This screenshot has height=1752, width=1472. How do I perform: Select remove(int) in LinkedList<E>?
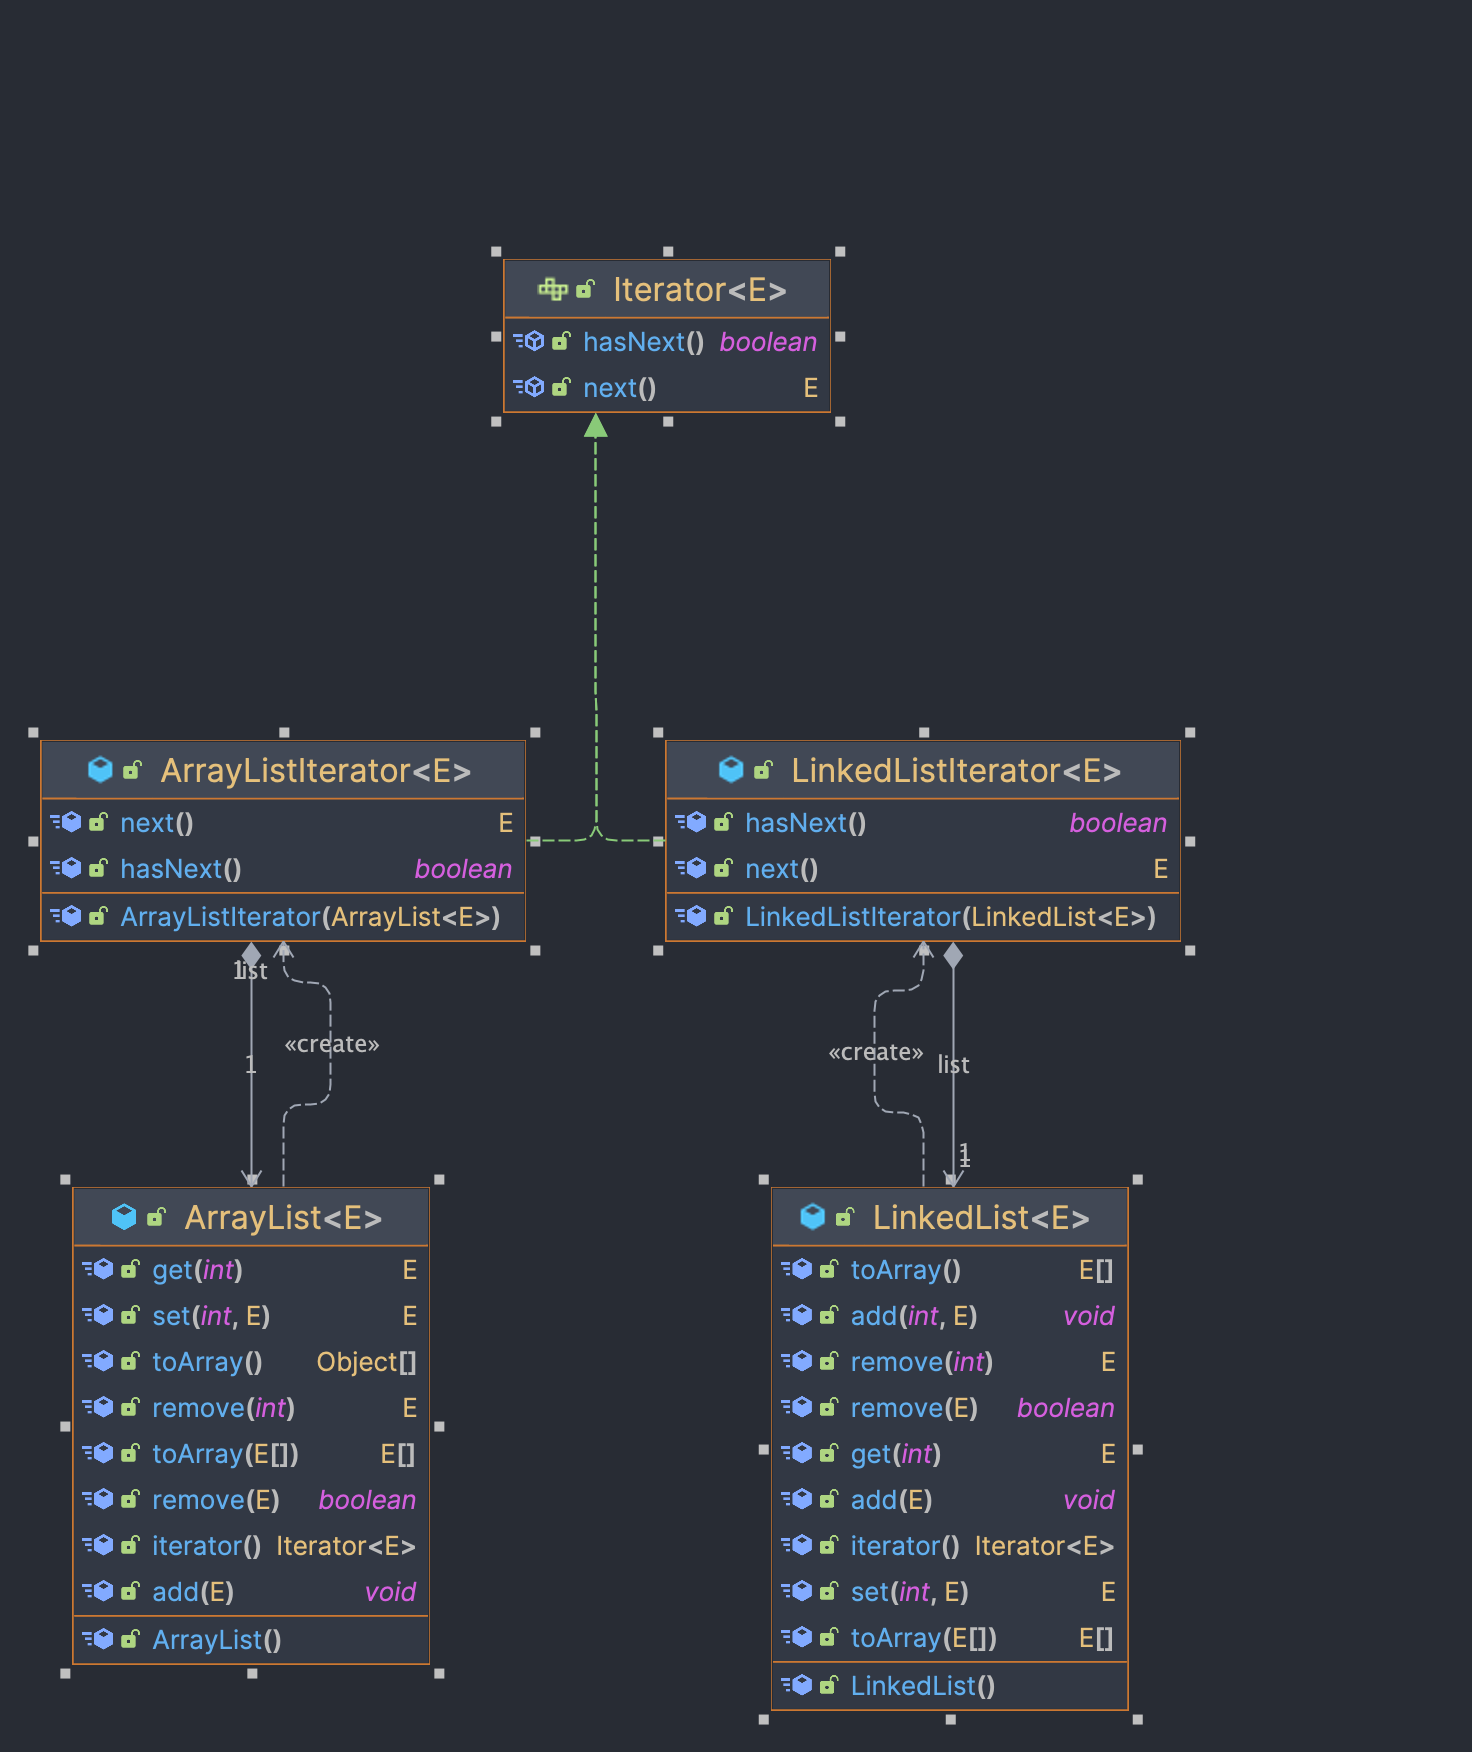pyautogui.click(x=950, y=1362)
